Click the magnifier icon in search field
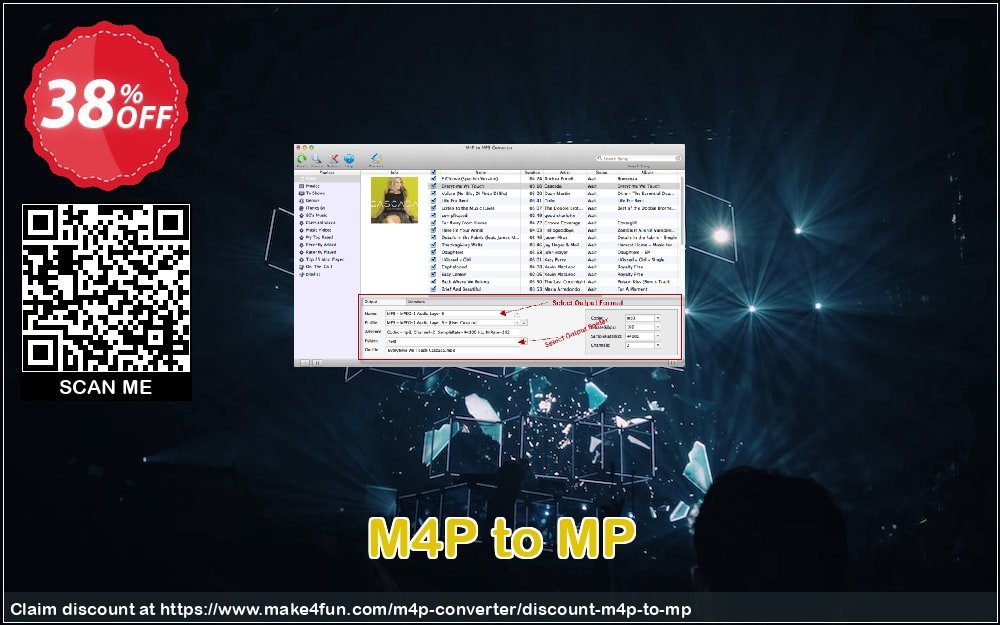This screenshot has width=1000, height=625. tap(600, 158)
